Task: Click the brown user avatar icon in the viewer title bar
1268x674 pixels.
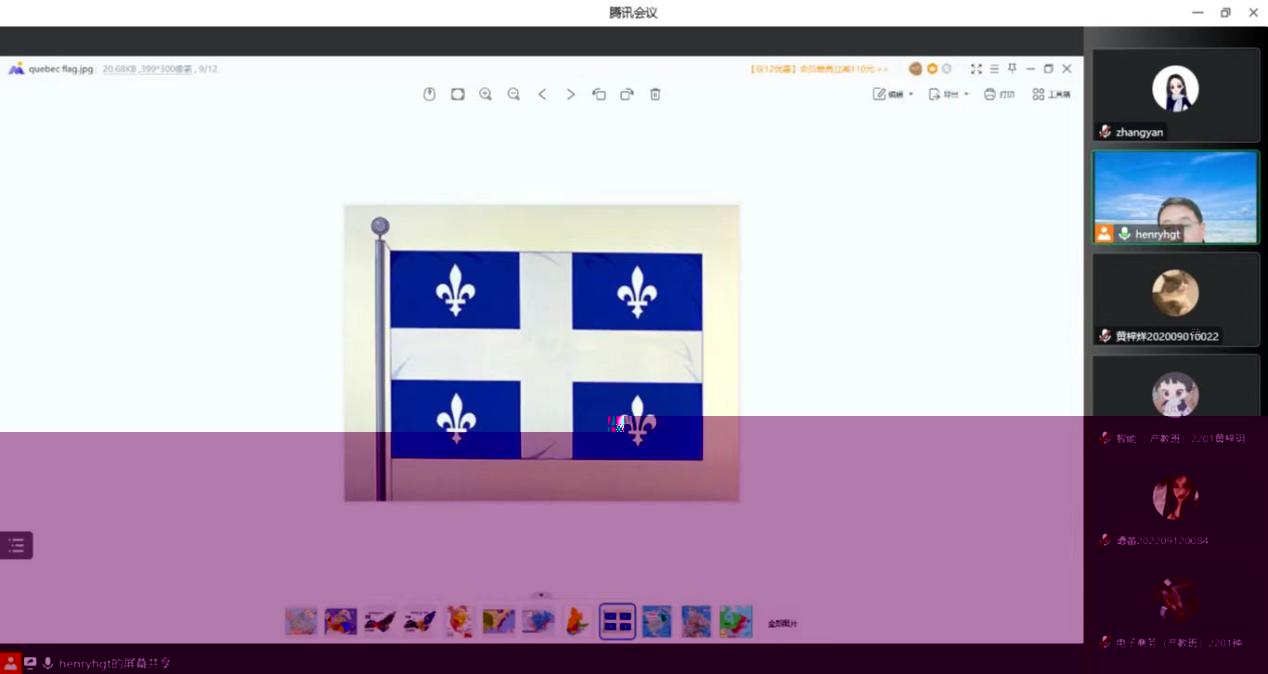Action: pos(915,69)
